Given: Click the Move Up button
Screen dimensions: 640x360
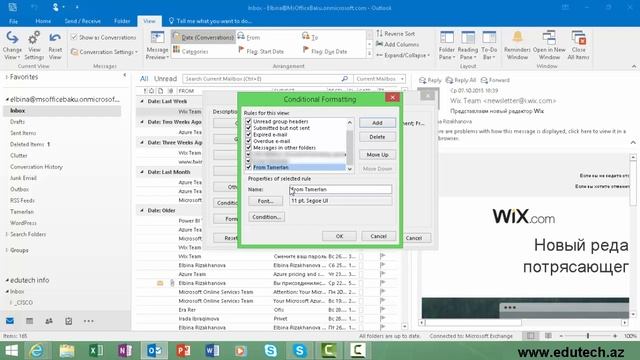Looking at the screenshot, I should coord(377,155).
